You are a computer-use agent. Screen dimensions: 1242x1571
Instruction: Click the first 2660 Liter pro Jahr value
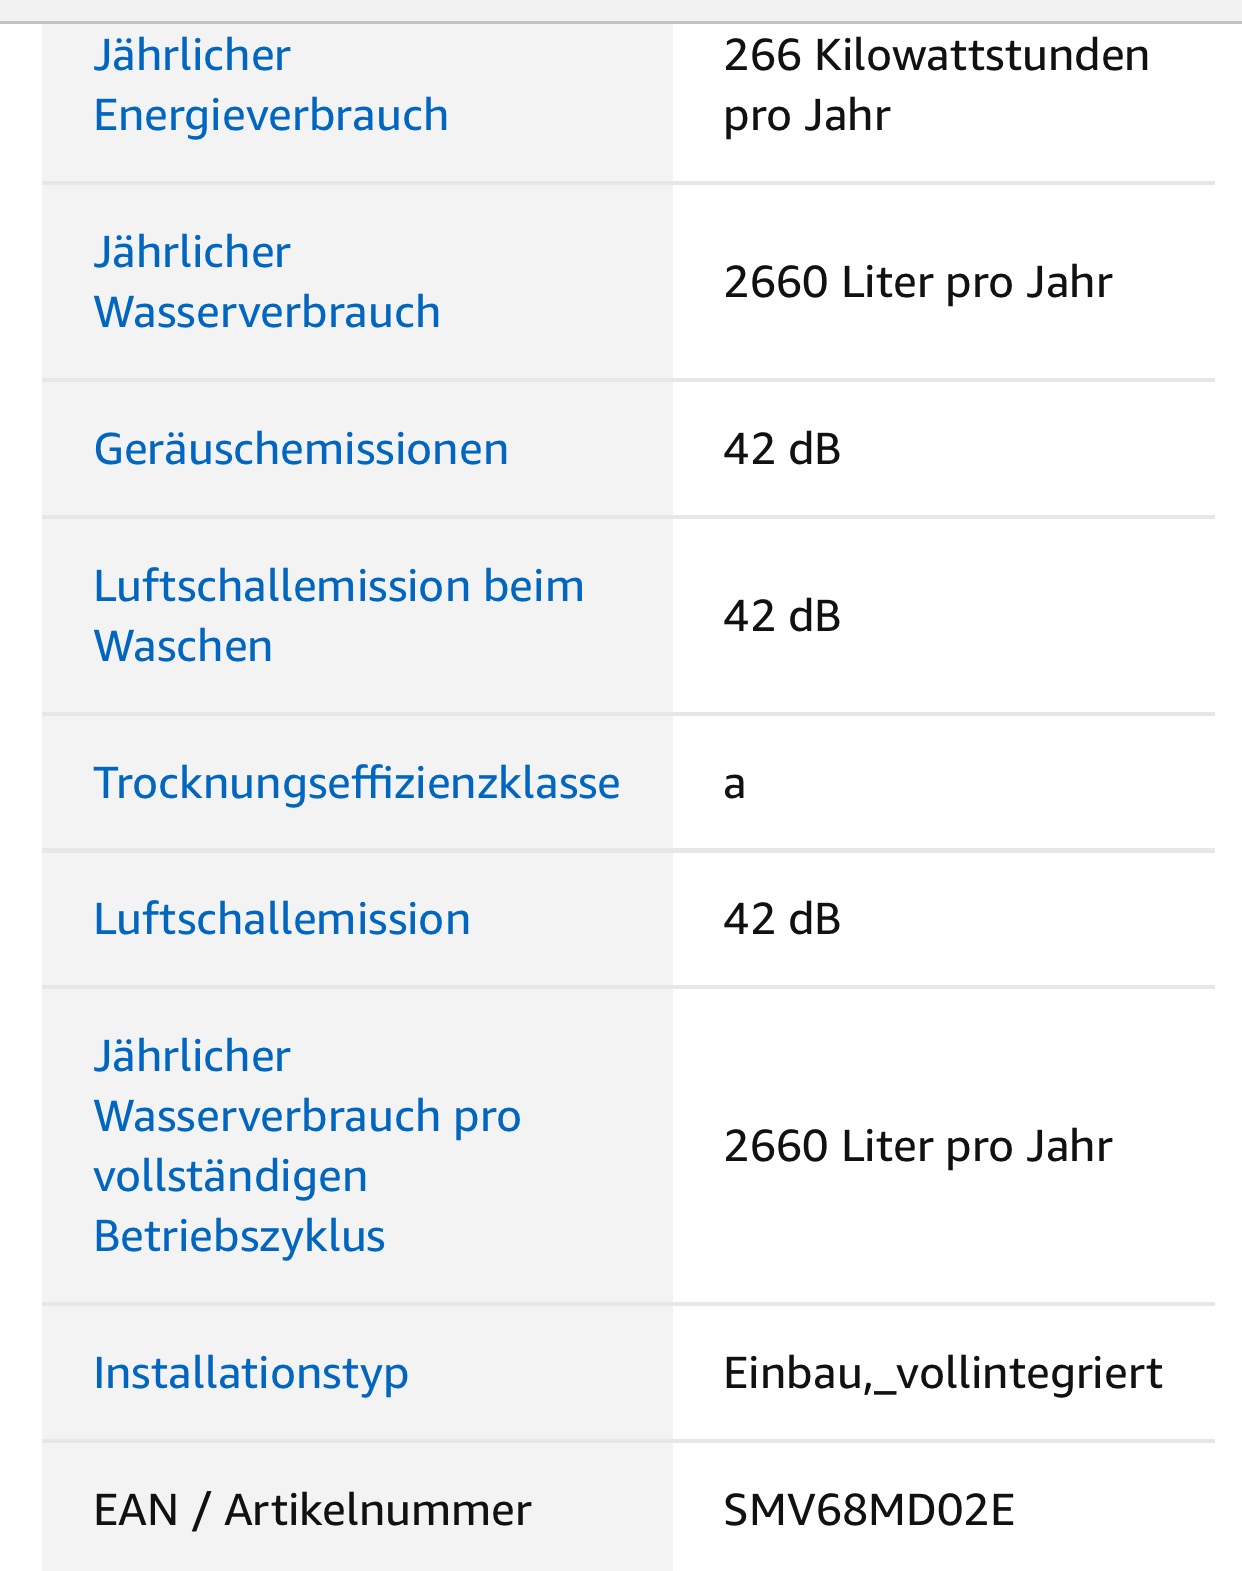click(x=918, y=282)
